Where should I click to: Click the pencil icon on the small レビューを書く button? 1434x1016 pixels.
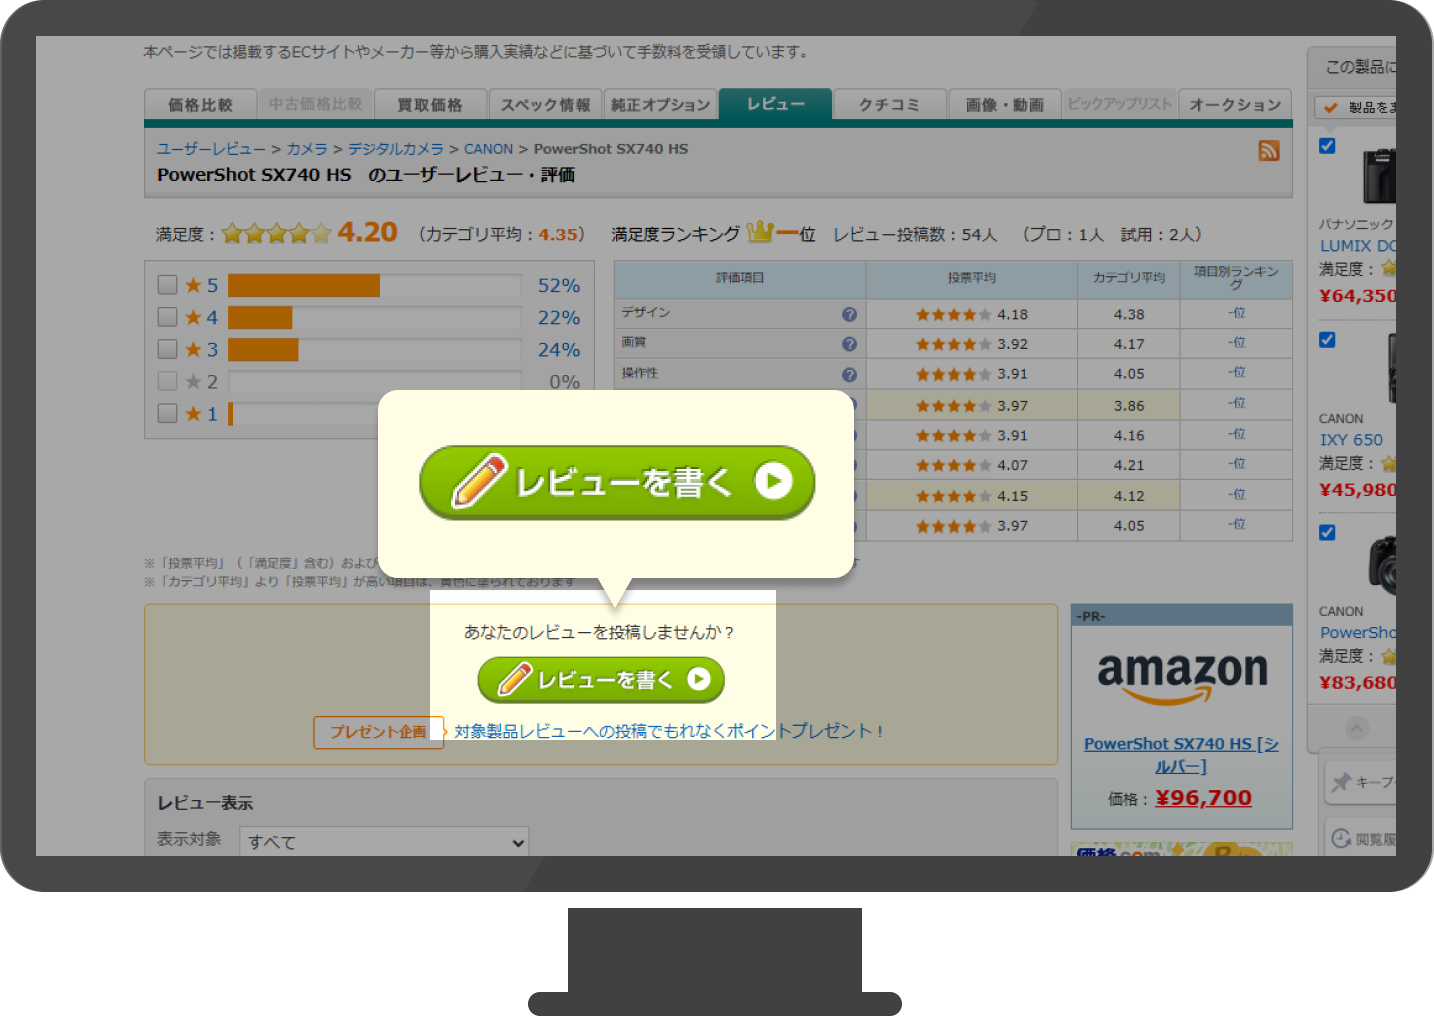coord(514,679)
